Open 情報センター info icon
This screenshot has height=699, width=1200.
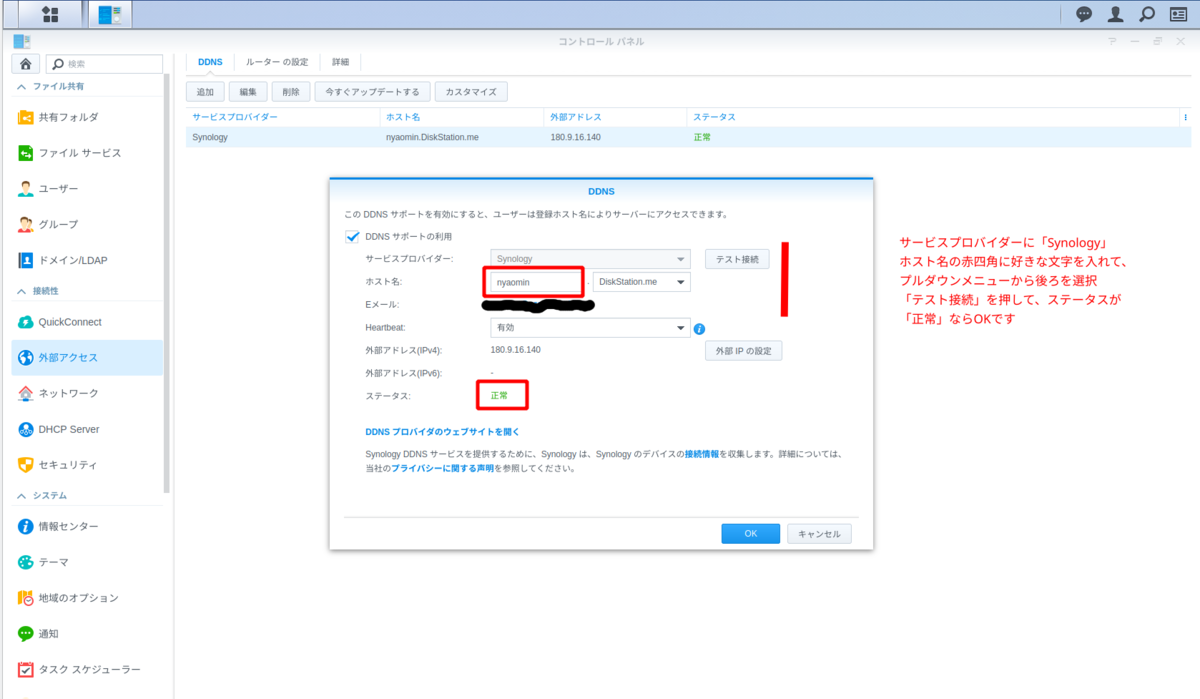26,526
